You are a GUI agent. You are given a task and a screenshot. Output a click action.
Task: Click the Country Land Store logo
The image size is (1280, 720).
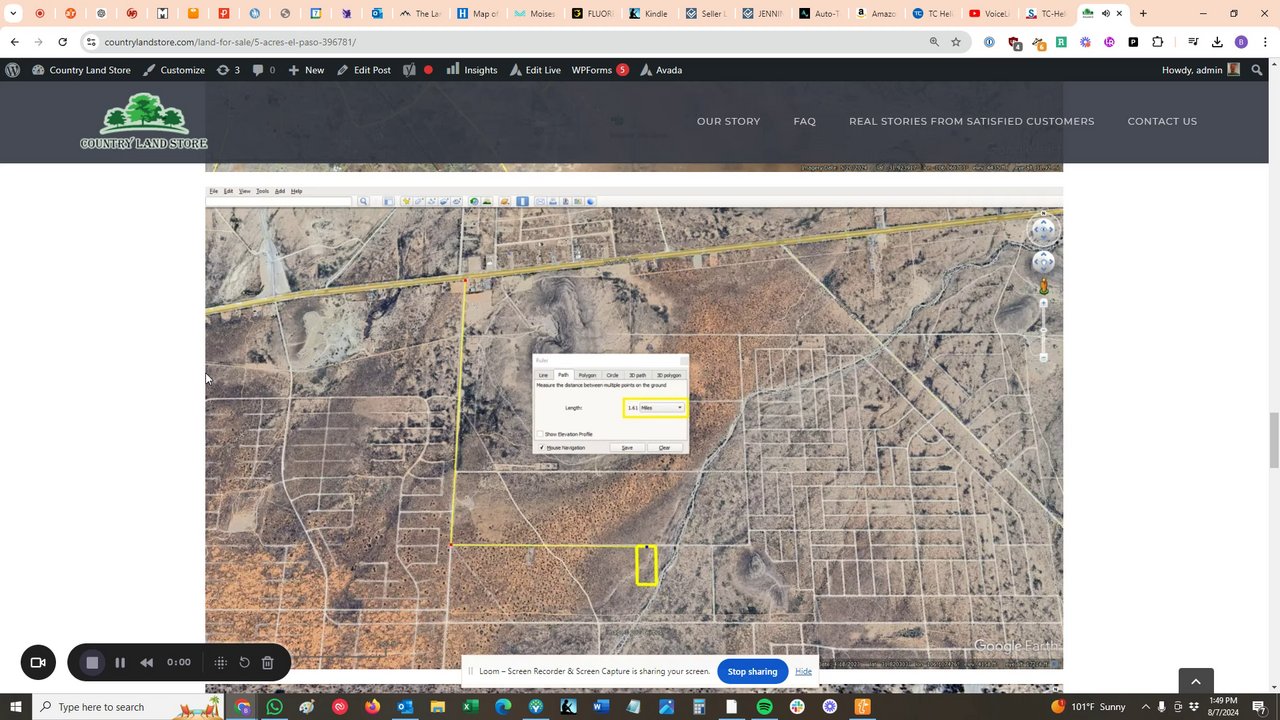click(x=143, y=121)
